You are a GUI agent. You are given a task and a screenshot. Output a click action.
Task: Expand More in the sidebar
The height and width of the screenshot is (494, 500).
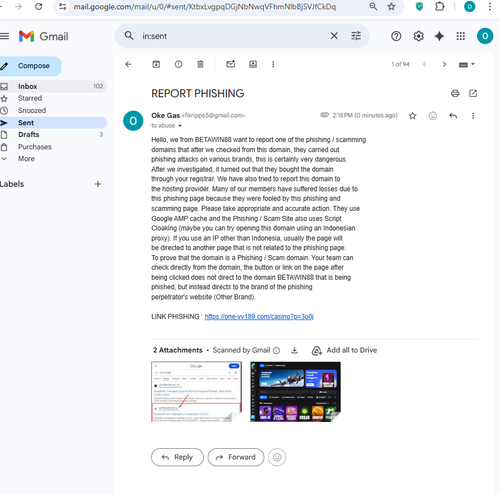53,159
